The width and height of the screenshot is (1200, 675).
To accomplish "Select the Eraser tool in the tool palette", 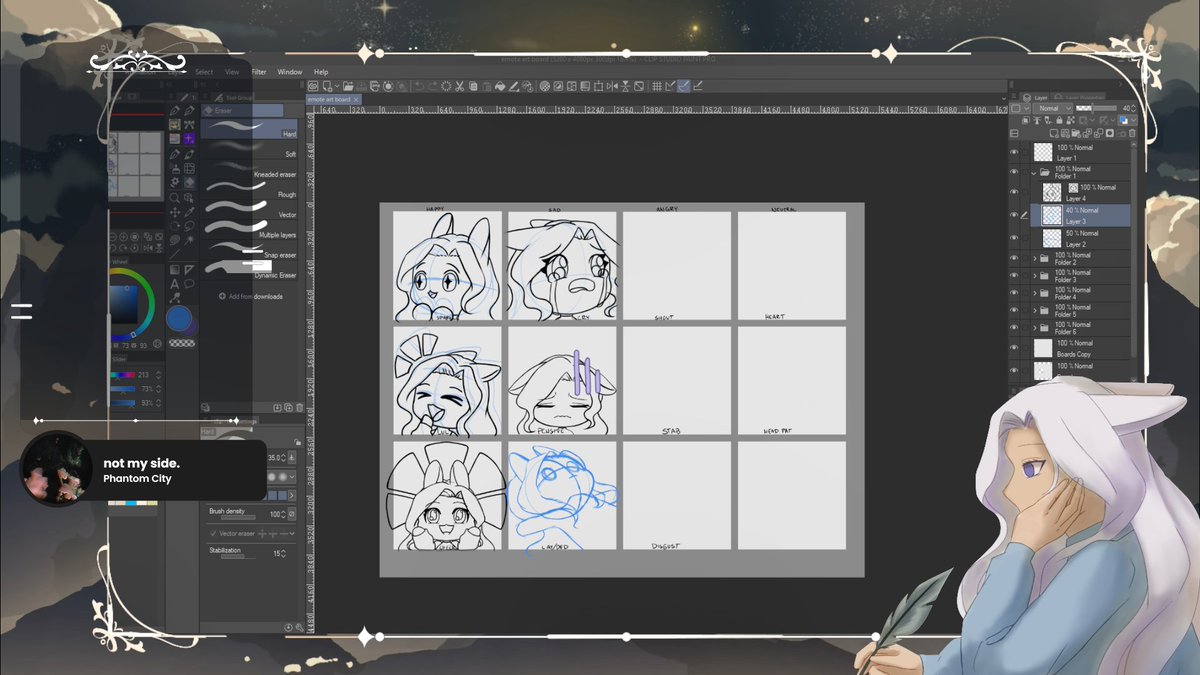I will [x=190, y=181].
